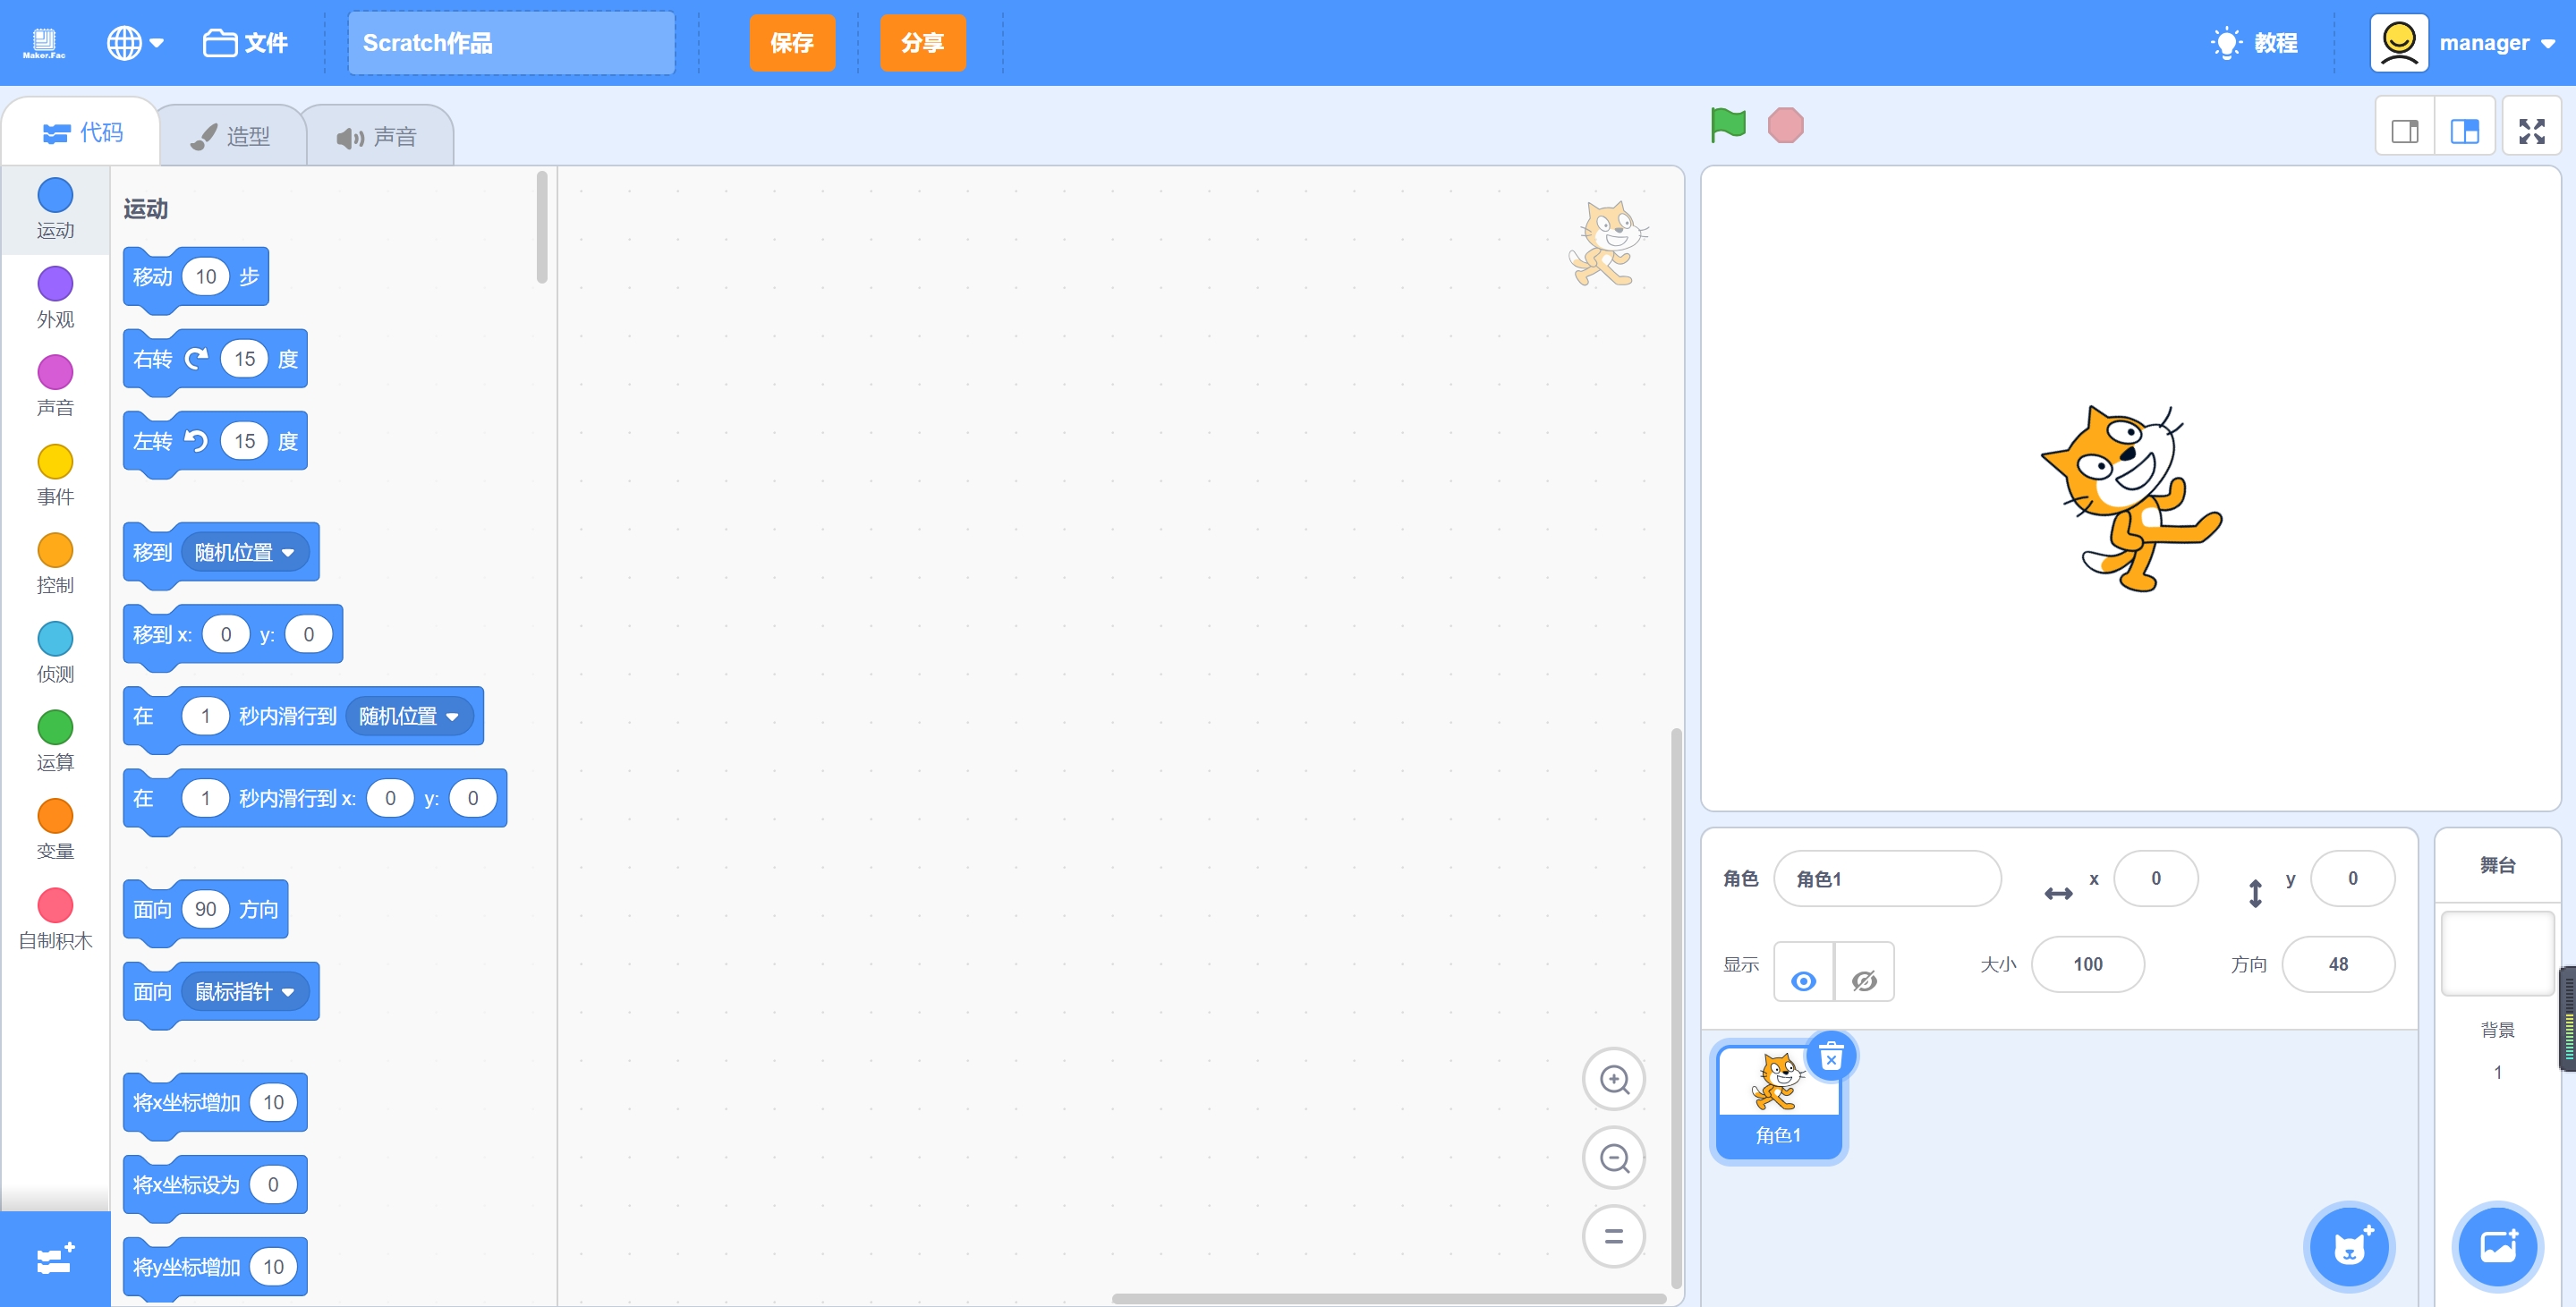
Task: Click the green flag to run
Action: pos(1727,126)
